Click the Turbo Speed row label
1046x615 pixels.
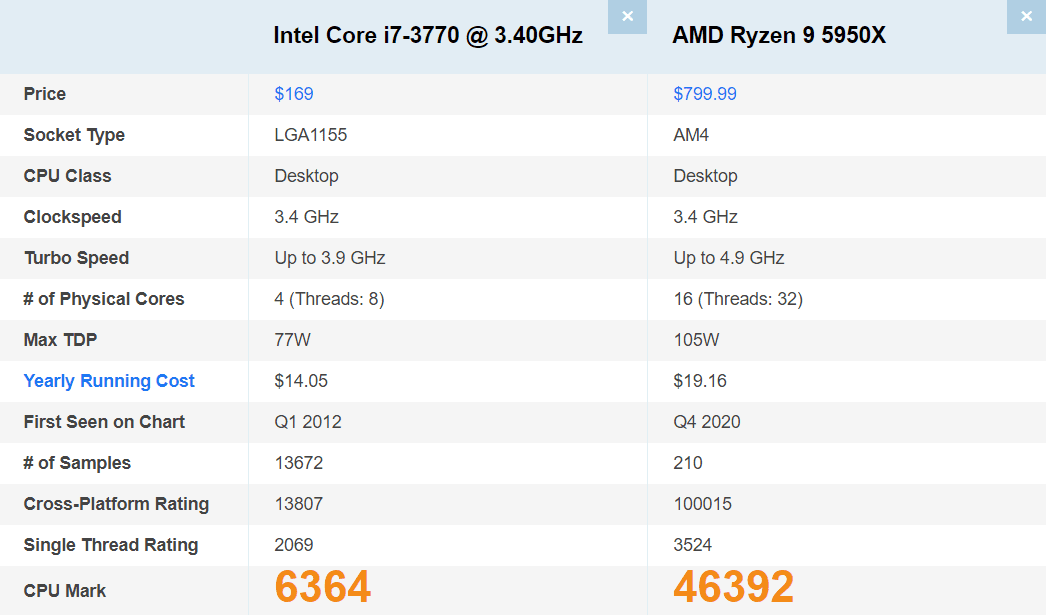[77, 258]
